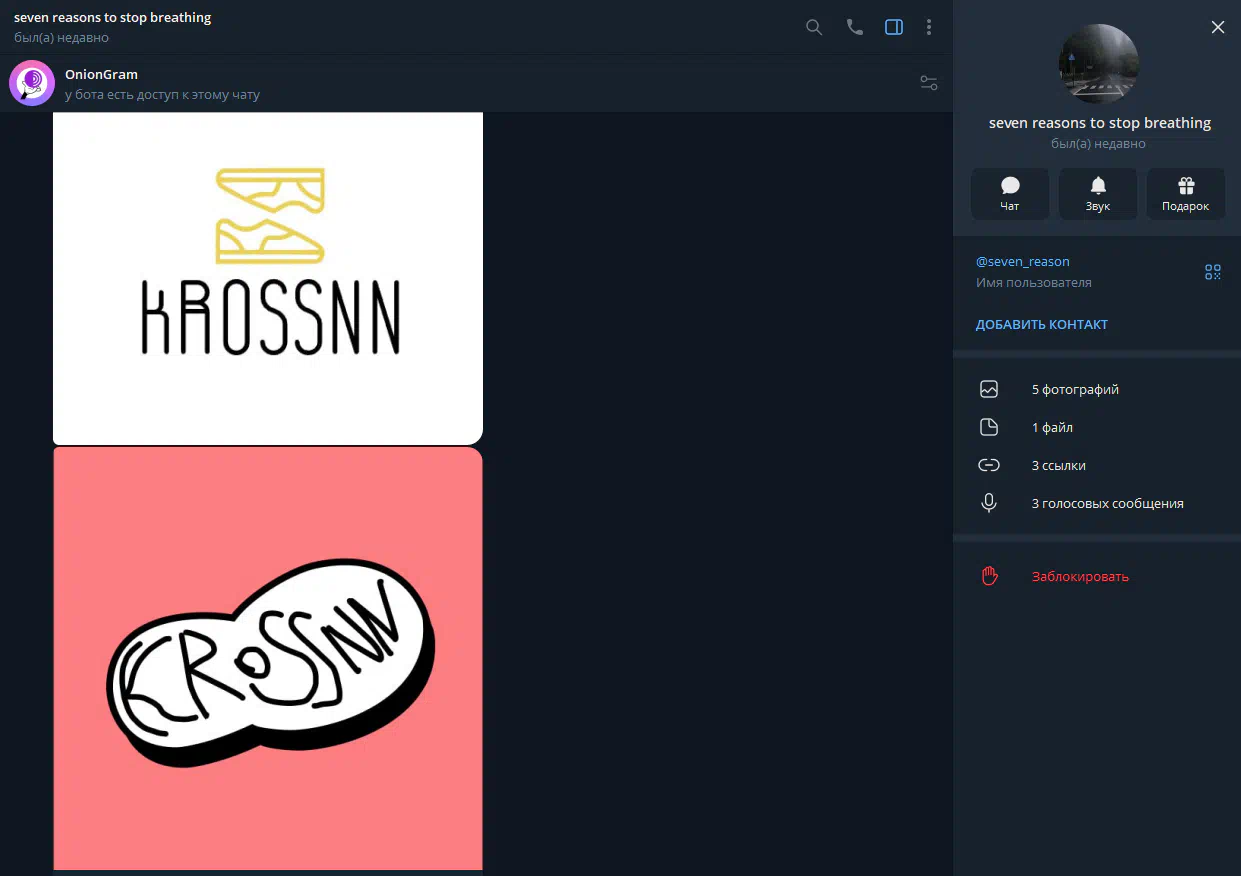The height and width of the screenshot is (876, 1241).
Task: Open OnionGram bot settings sliders icon
Action: pyautogui.click(x=929, y=83)
